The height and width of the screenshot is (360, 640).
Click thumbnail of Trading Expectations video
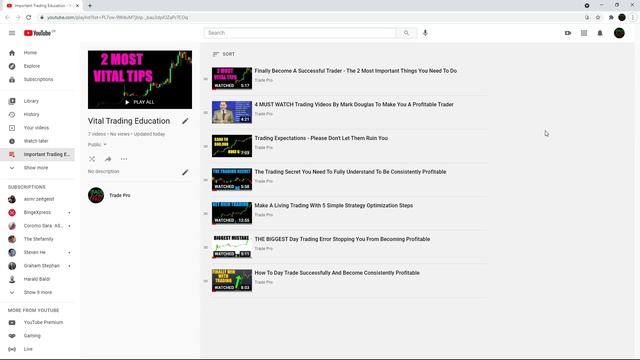232,146
